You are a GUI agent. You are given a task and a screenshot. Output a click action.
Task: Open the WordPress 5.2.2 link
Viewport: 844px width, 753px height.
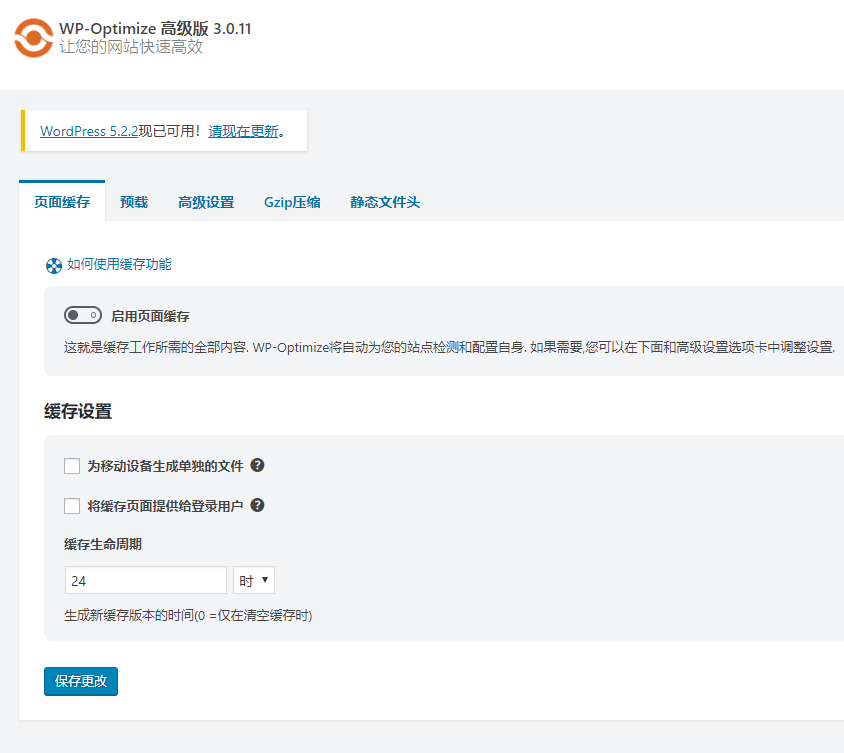pos(89,131)
